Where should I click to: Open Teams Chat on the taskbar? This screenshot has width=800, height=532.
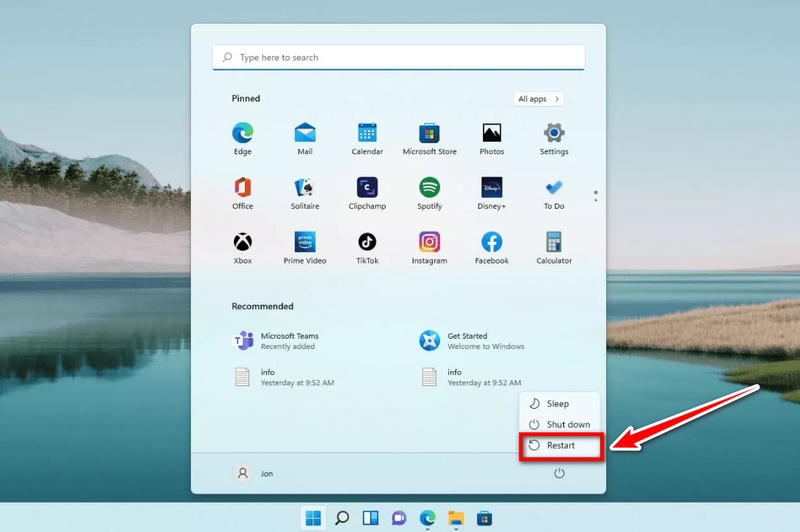[399, 518]
